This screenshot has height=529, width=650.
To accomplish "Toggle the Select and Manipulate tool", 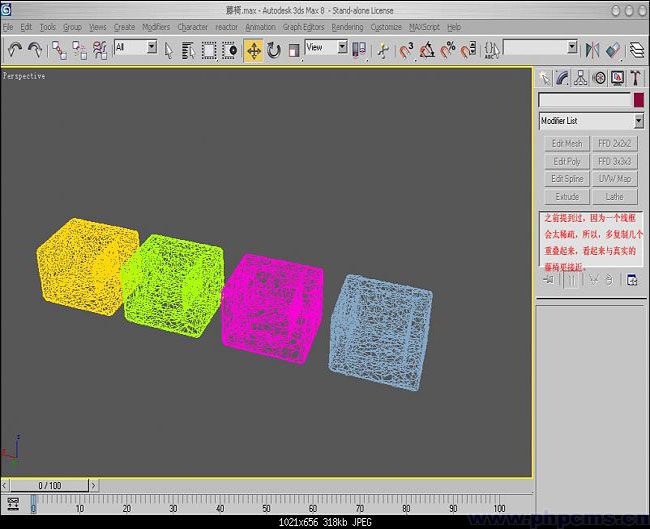I will [383, 51].
